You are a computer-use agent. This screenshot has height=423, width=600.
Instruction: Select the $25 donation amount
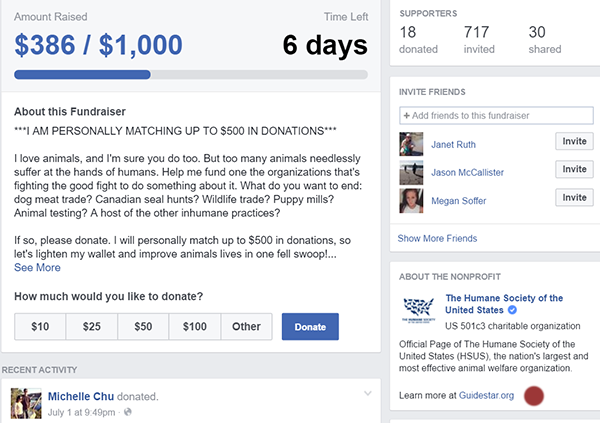(92, 327)
